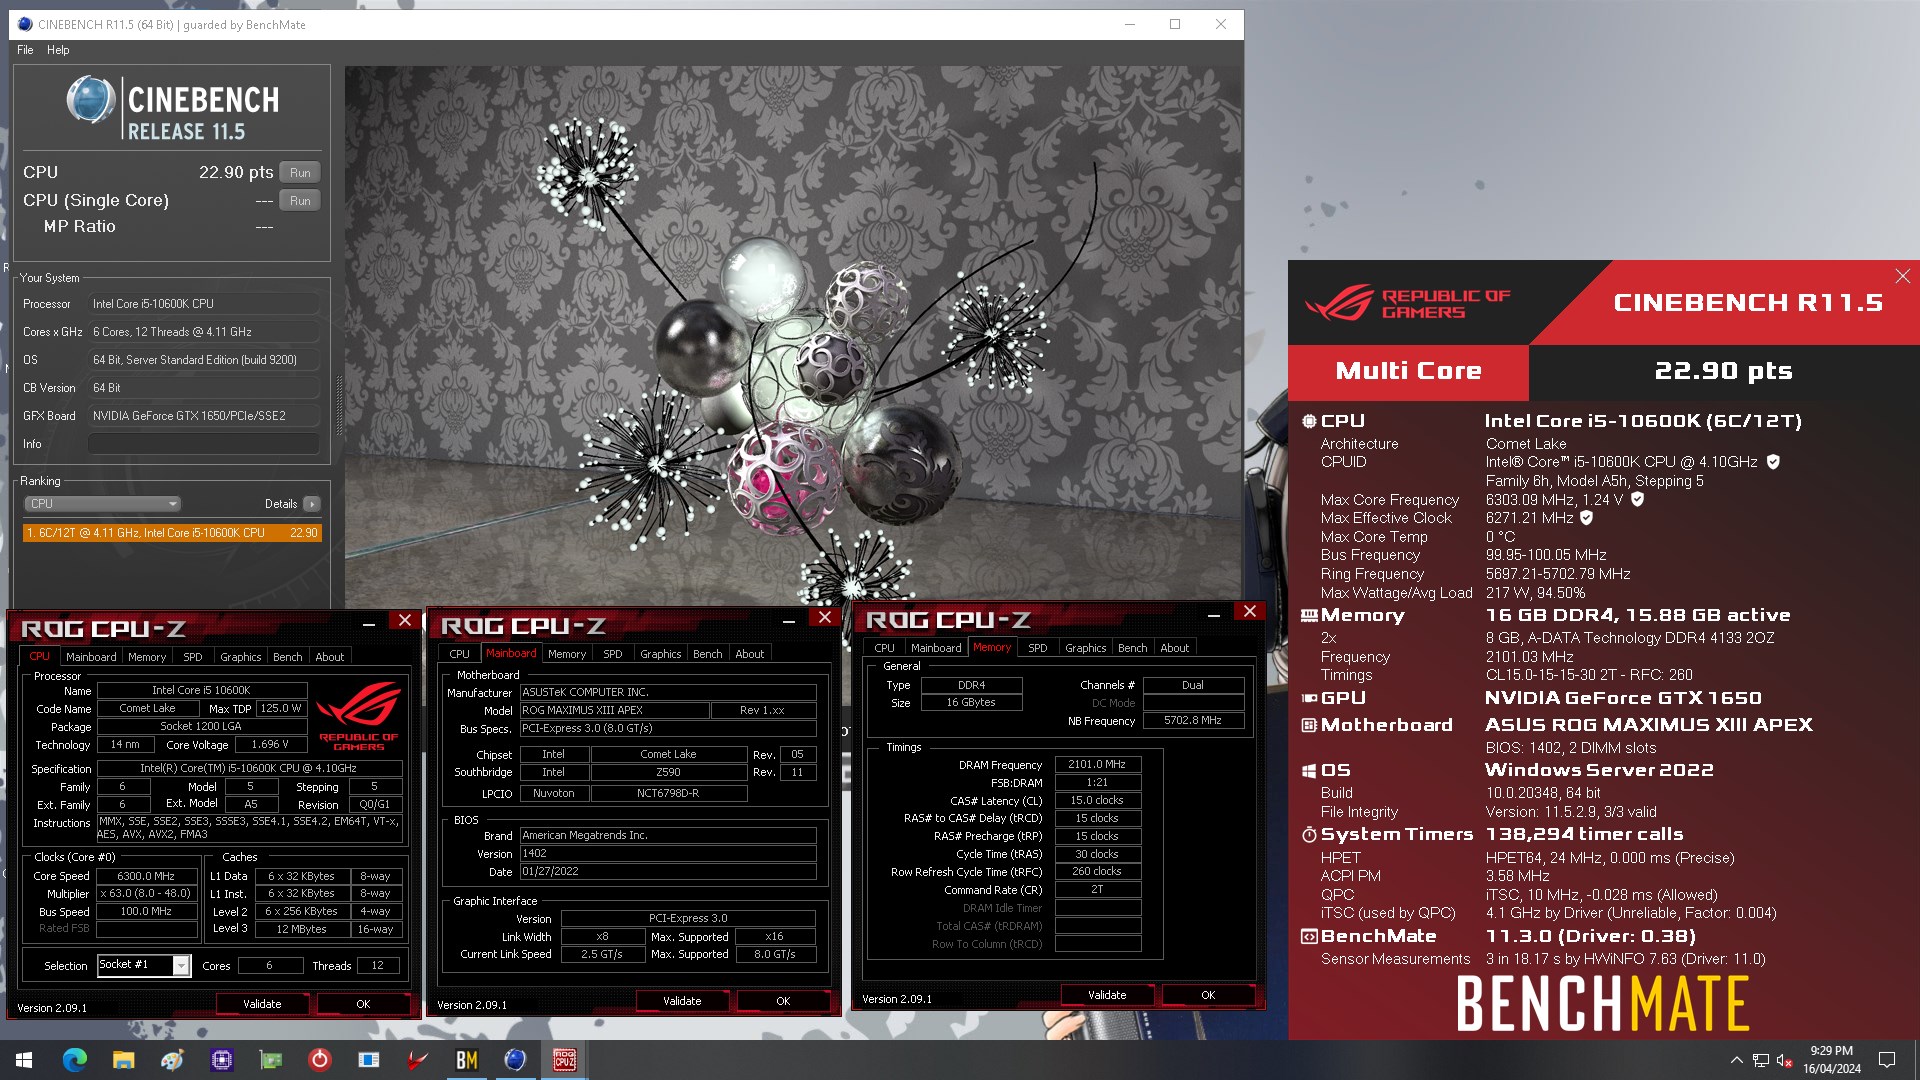The height and width of the screenshot is (1080, 1920).
Task: Click the BIOS Version 1402 field
Action: (668, 854)
